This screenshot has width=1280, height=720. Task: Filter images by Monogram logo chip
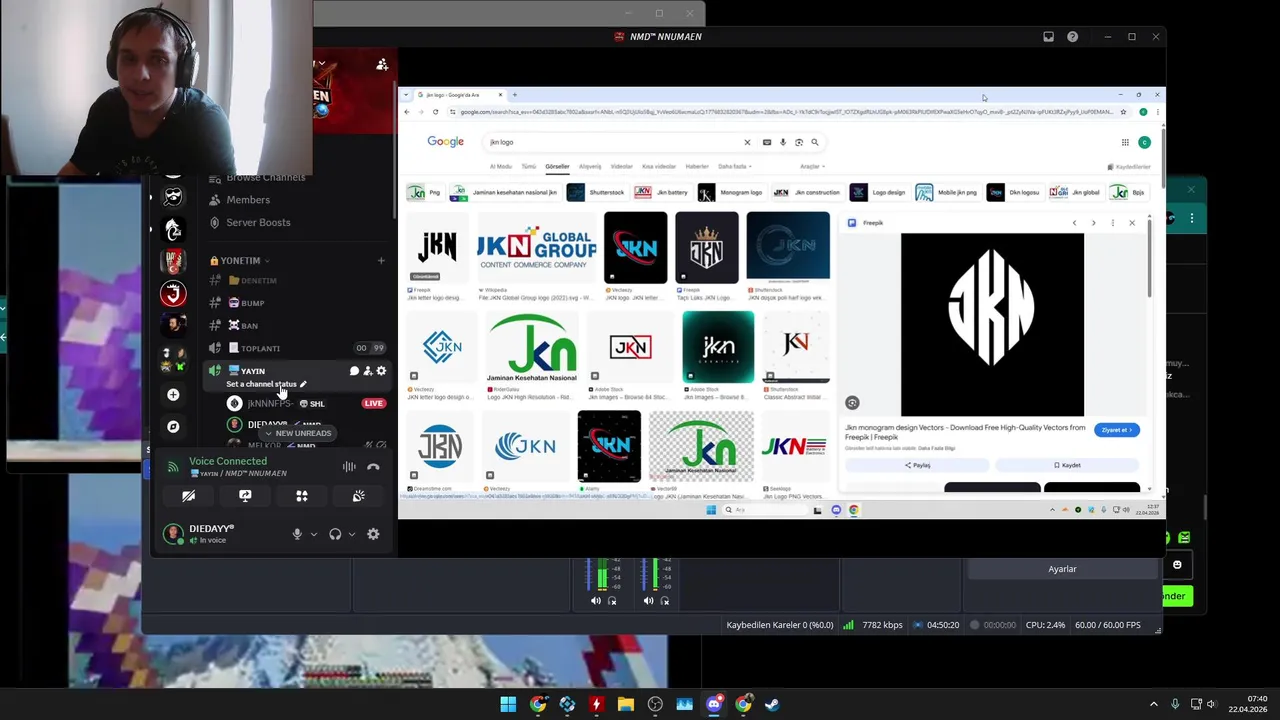click(731, 192)
